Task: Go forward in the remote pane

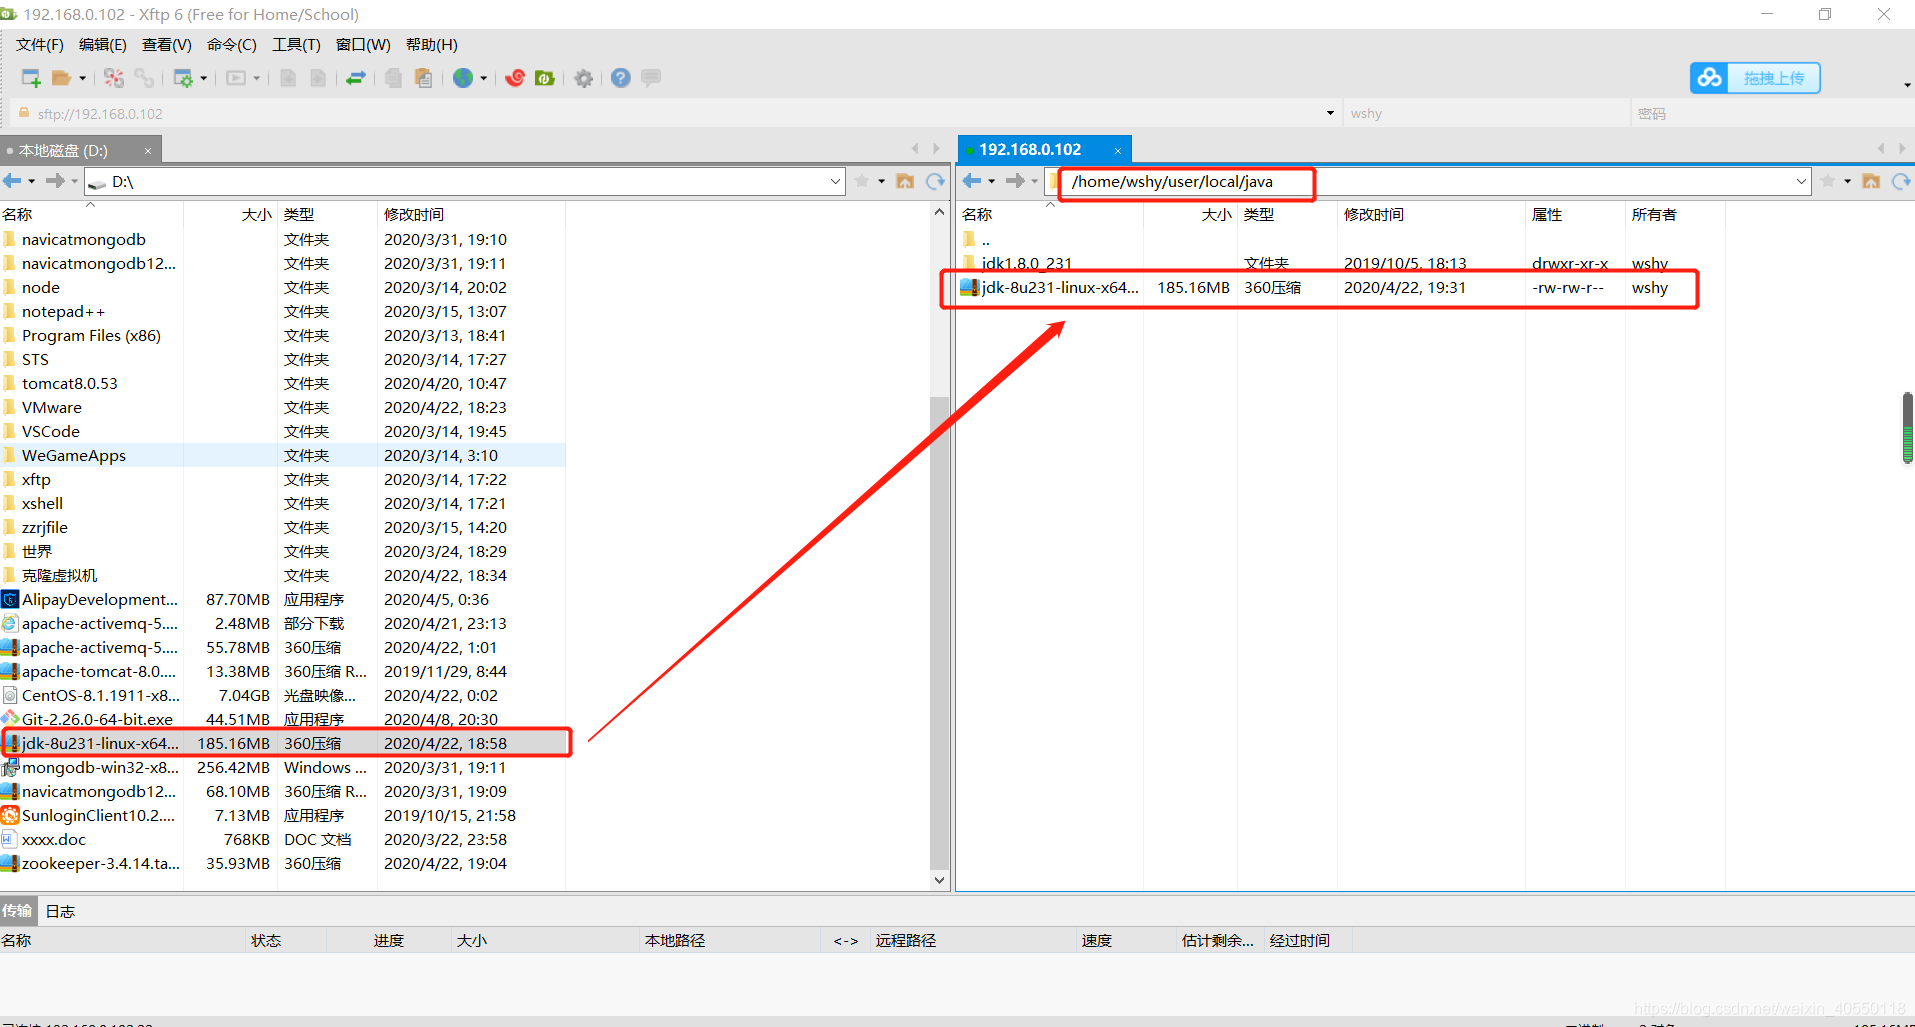Action: (1015, 181)
